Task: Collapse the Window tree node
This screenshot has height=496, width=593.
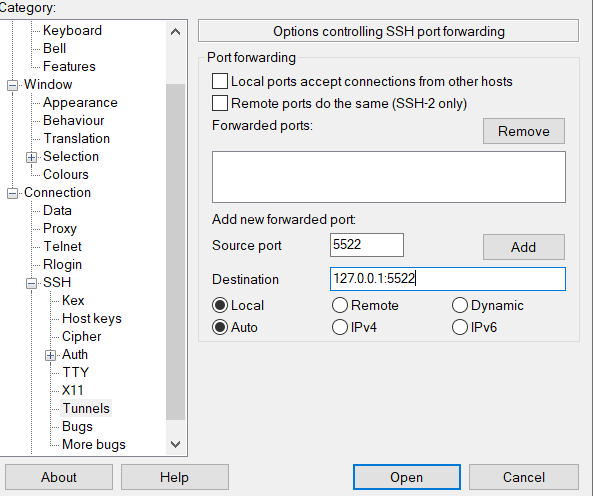Action: (x=12, y=85)
